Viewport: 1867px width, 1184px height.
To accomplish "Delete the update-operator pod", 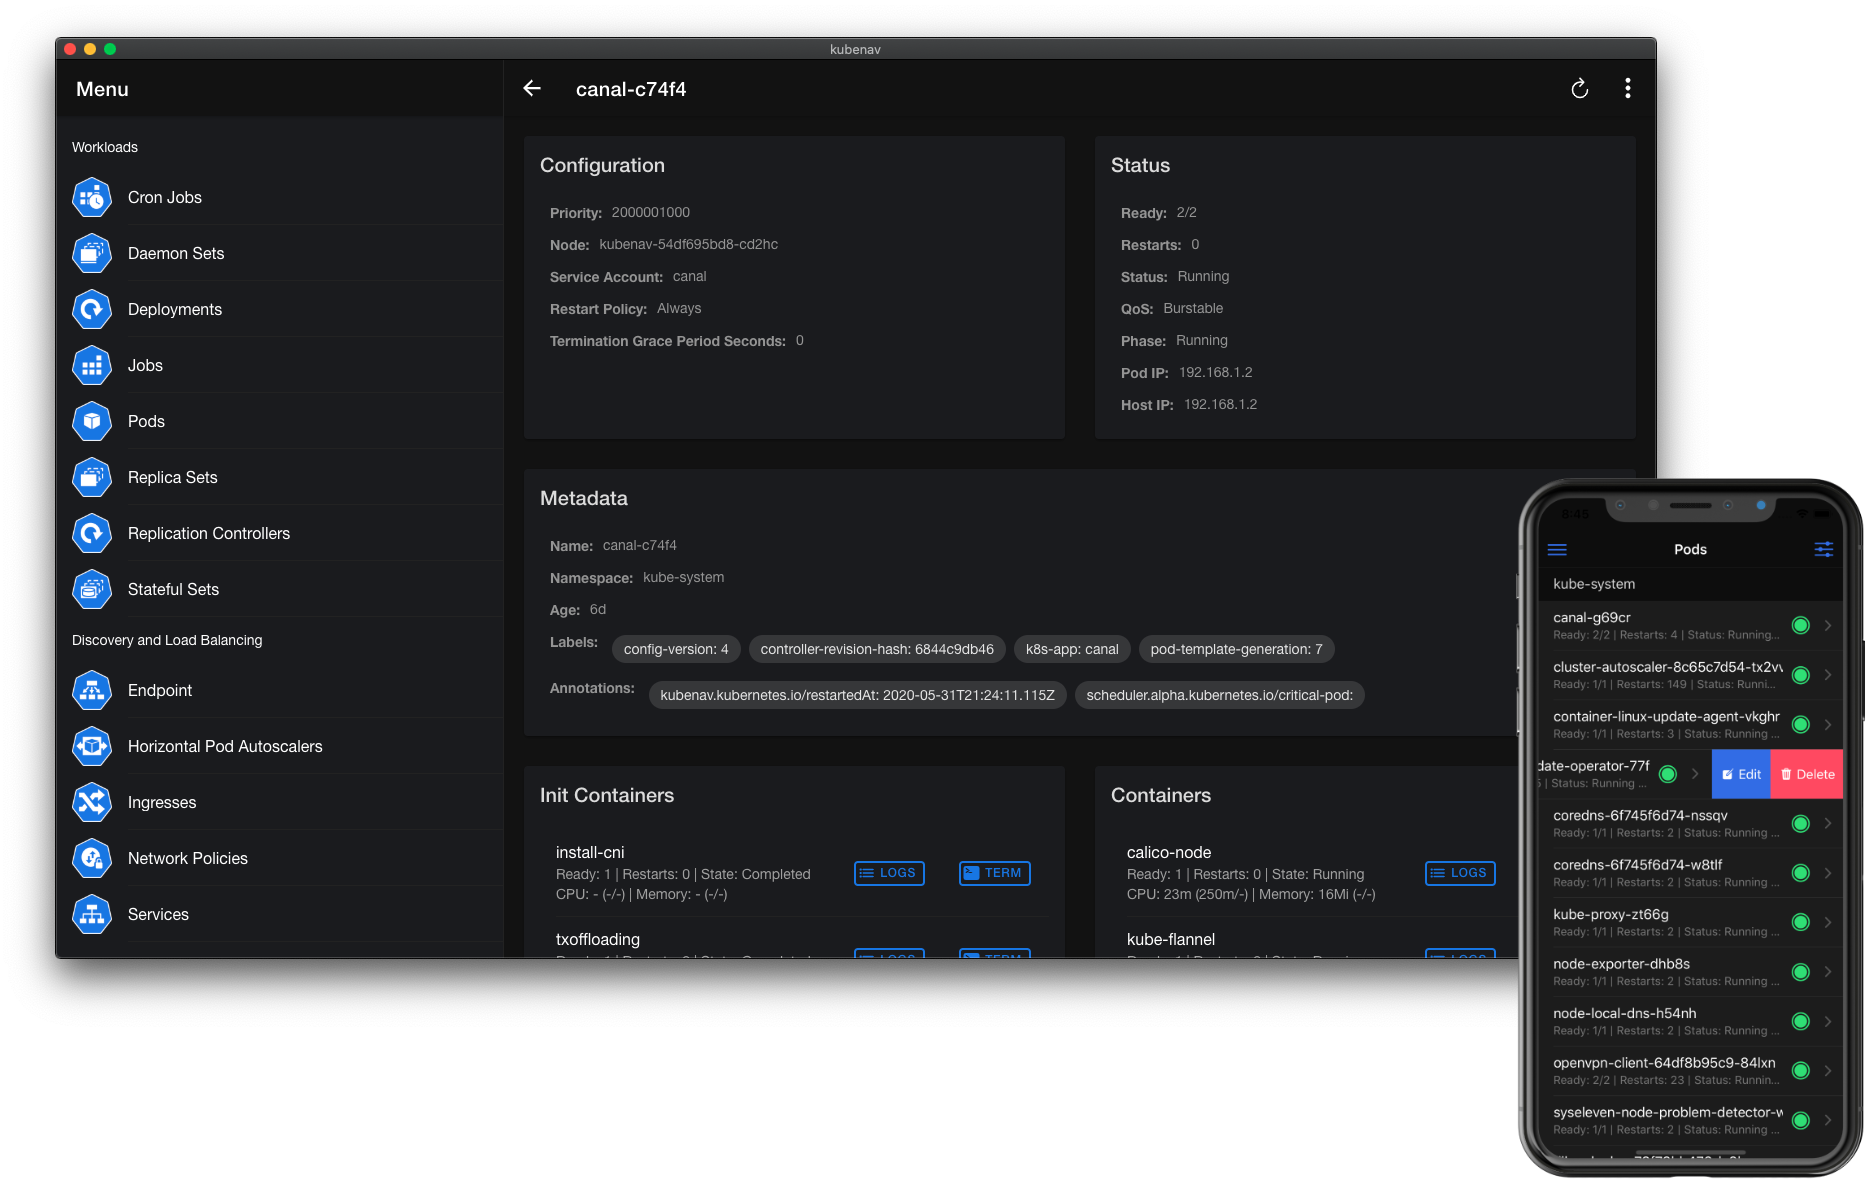I will (1807, 773).
